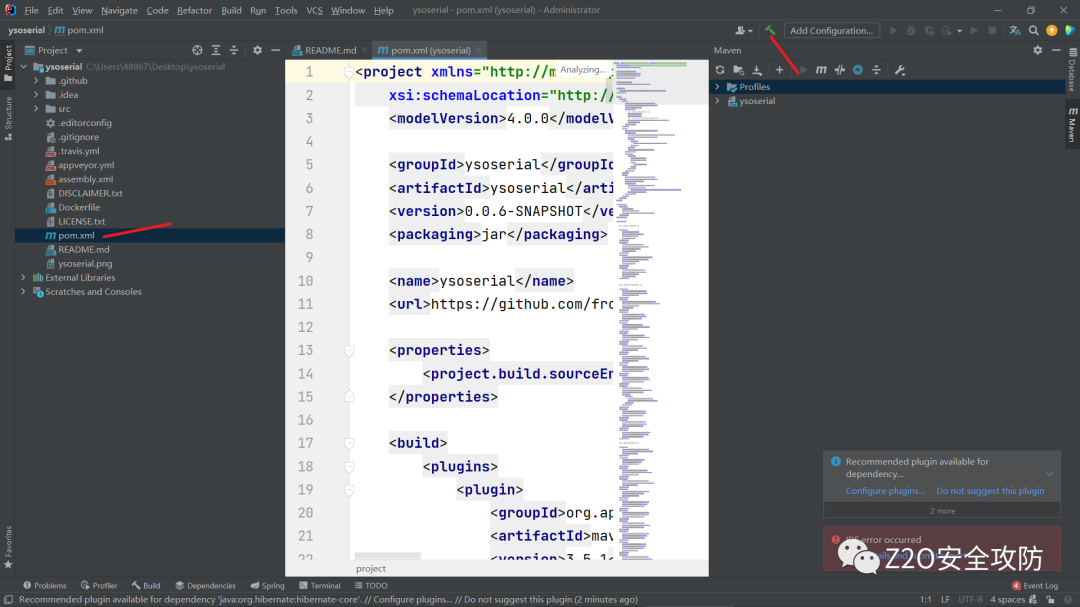Open the Navigate menu
The height and width of the screenshot is (607, 1080).
tap(119, 10)
